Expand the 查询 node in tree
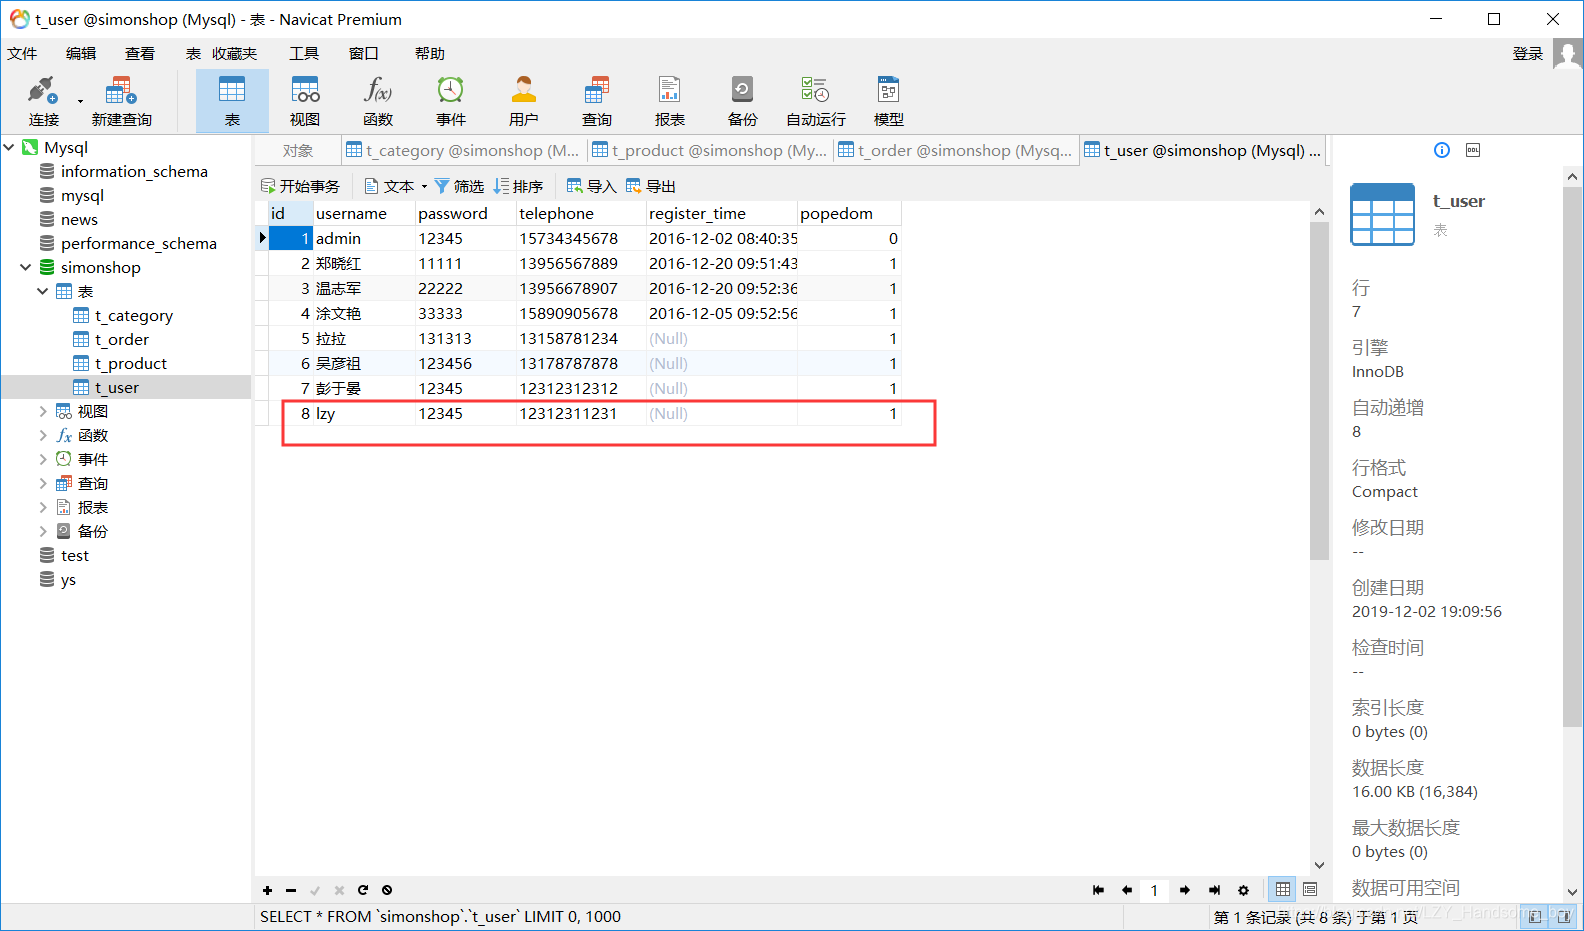The height and width of the screenshot is (931, 1584). click(43, 483)
